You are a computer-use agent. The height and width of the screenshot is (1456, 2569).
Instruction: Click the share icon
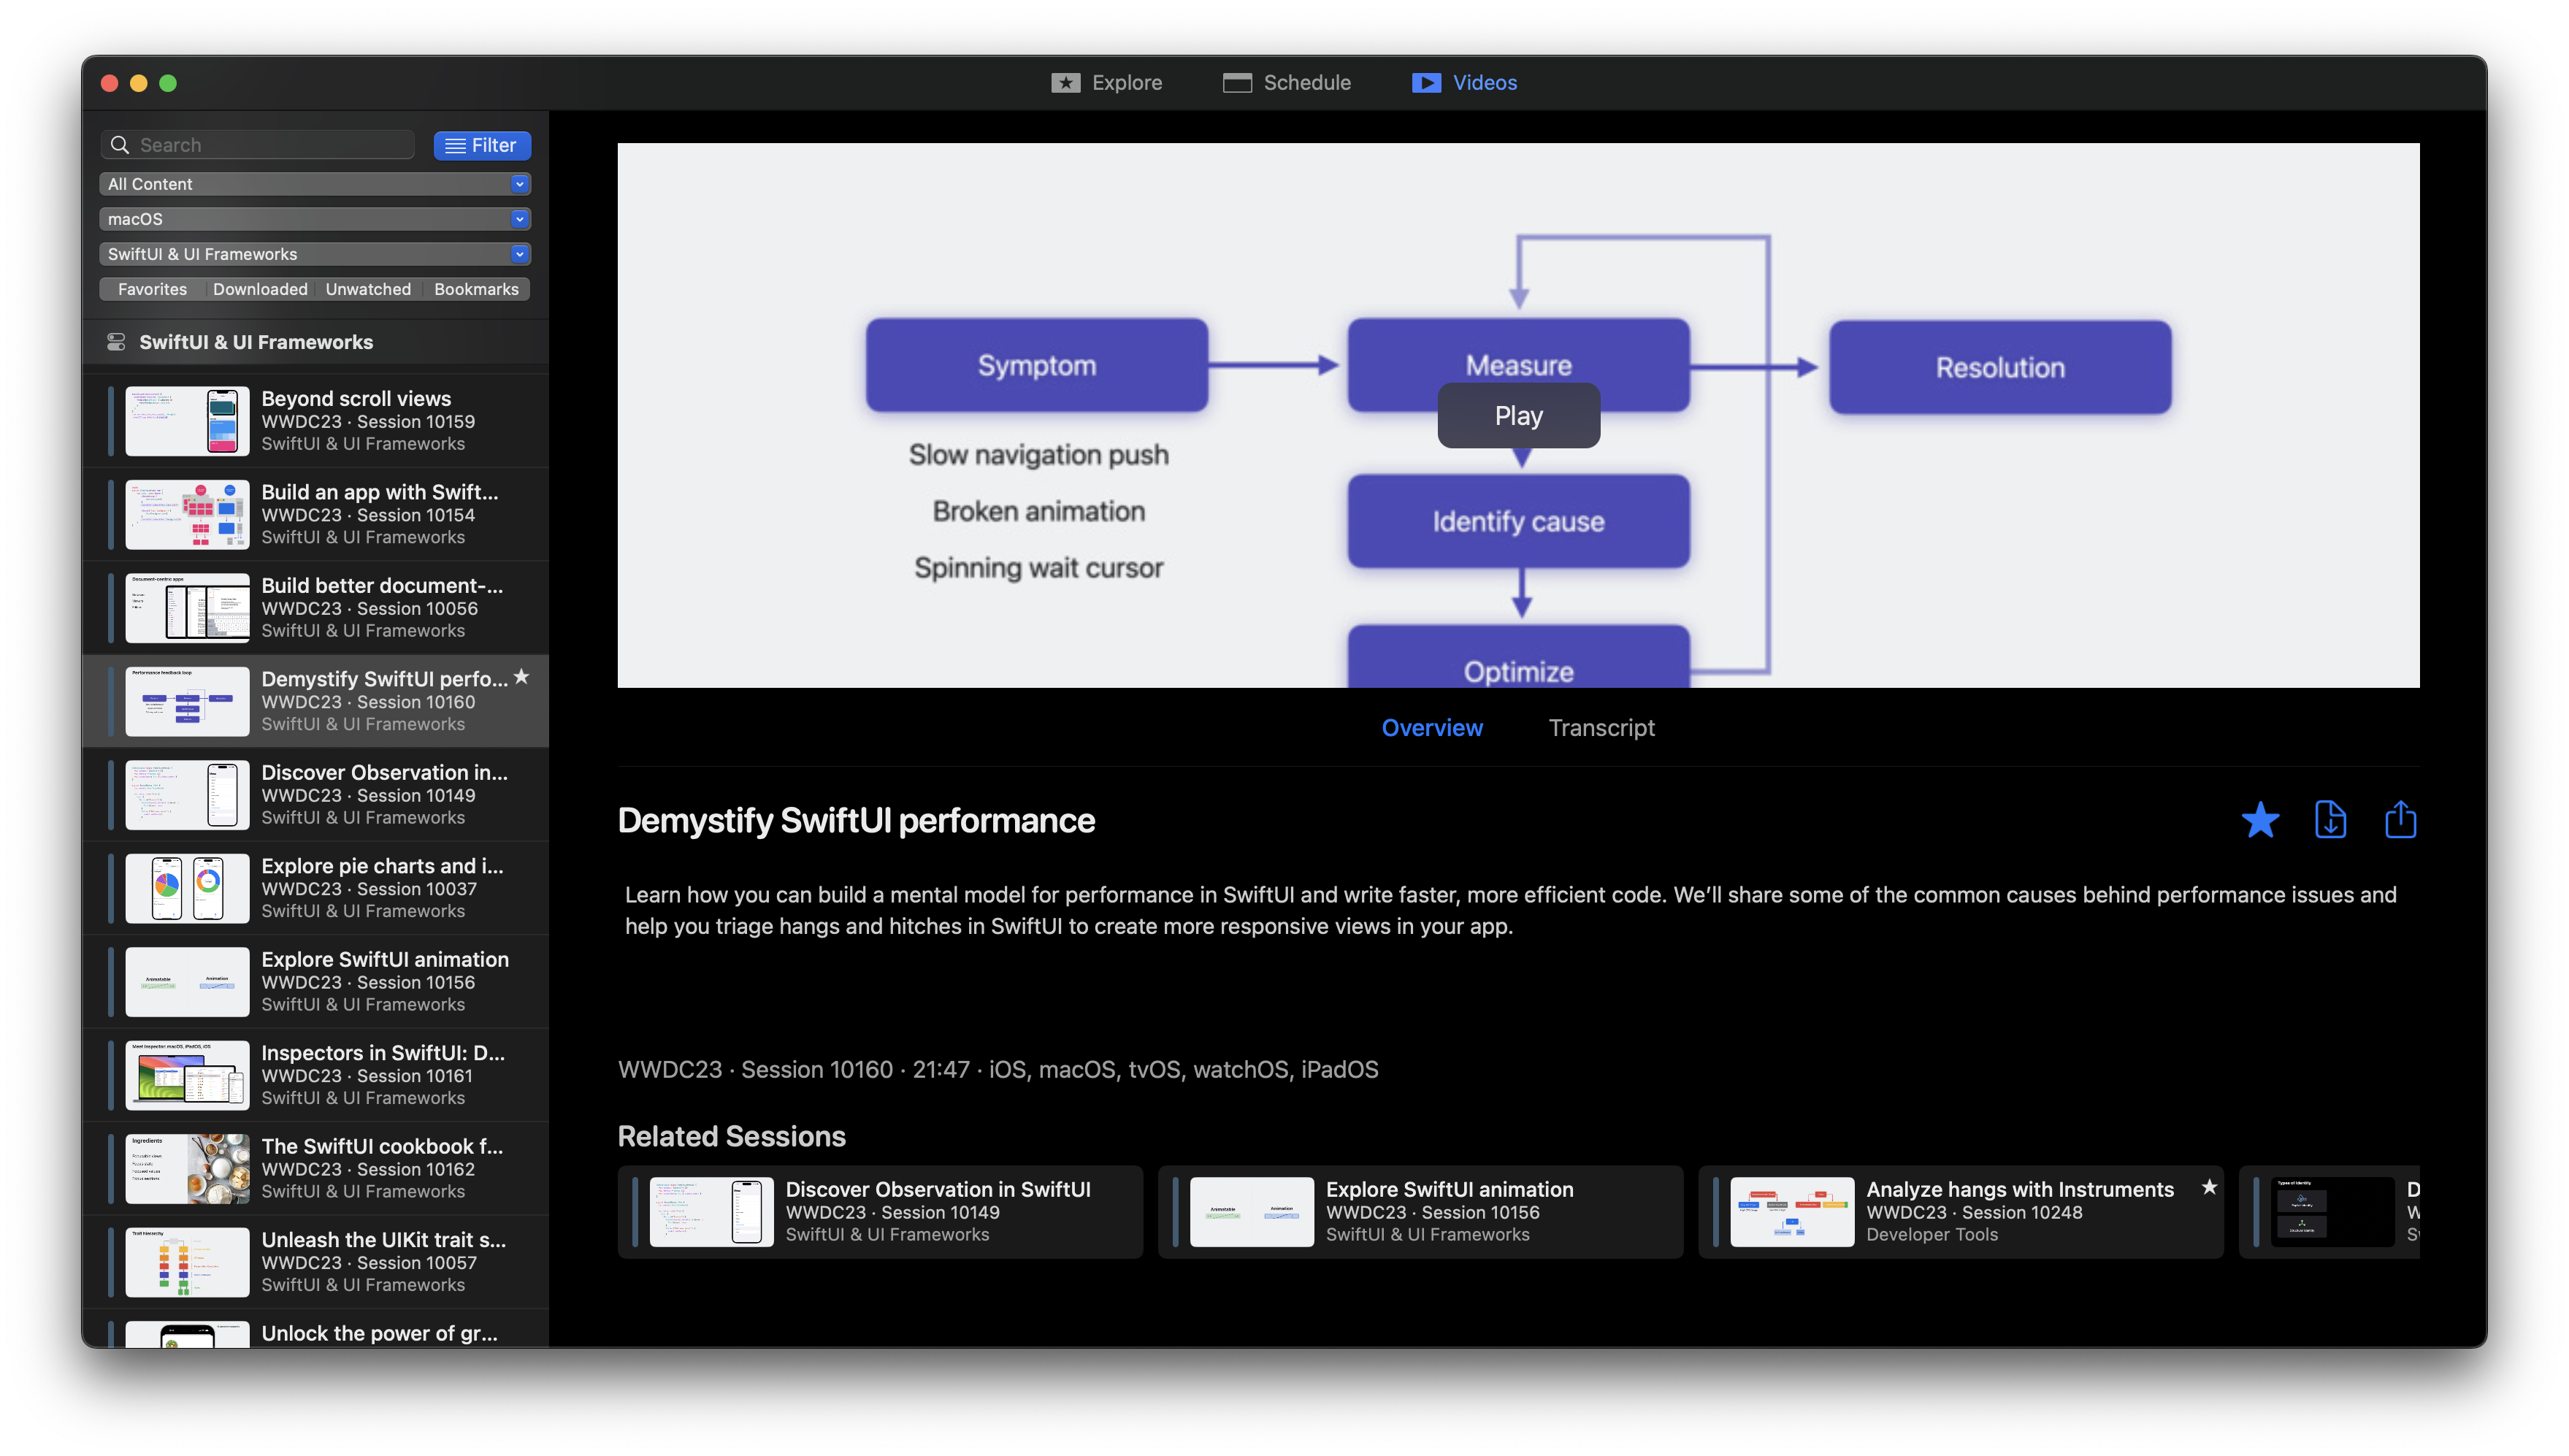pos(2400,820)
